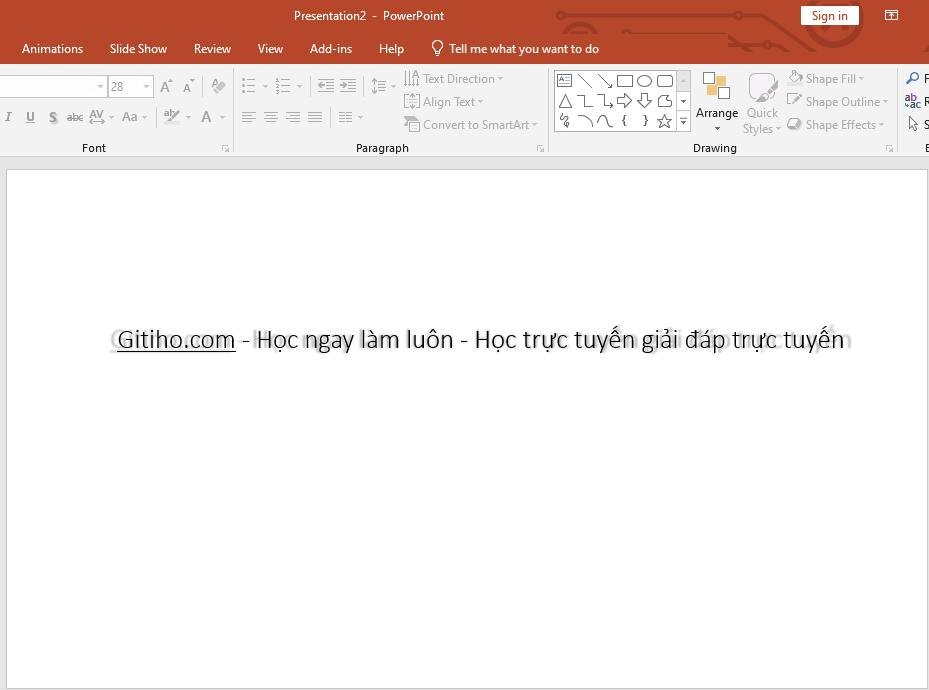The image size is (929, 690).
Task: Select the Arrow shape tool
Action: point(603,80)
